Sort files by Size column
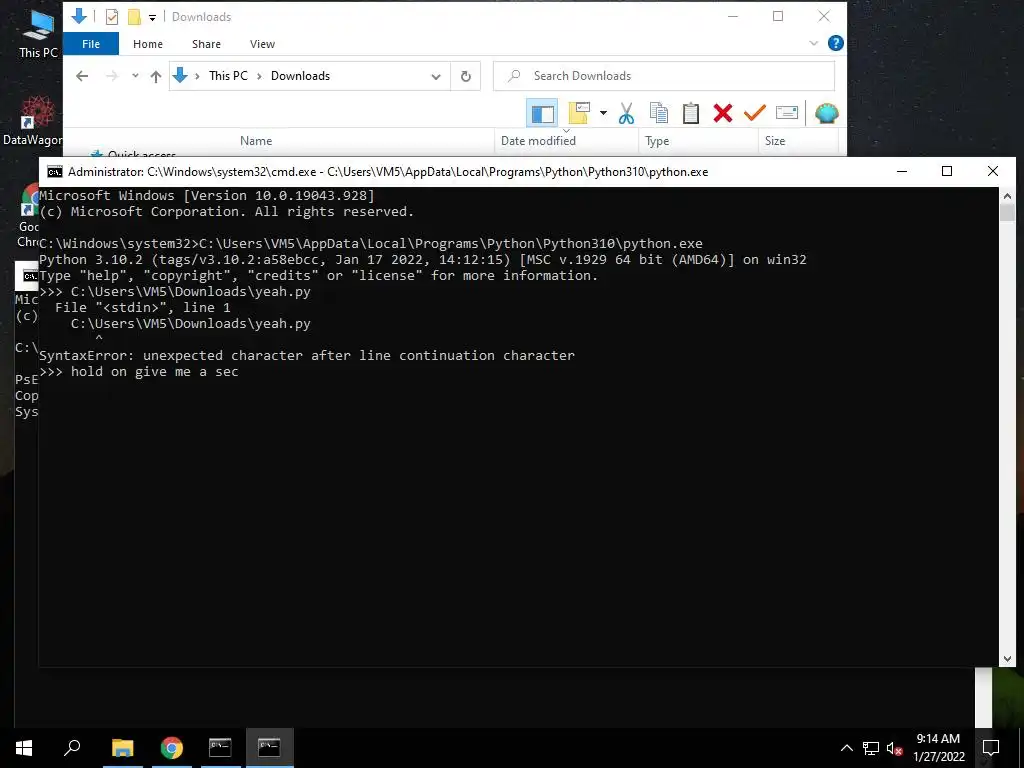 tap(775, 140)
